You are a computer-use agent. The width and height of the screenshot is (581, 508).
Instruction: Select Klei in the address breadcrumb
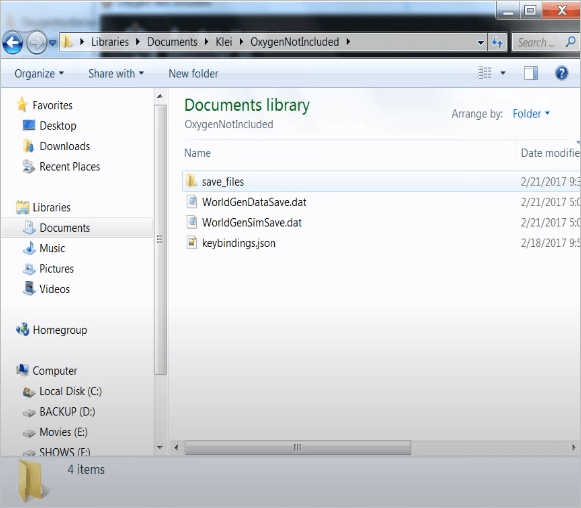pos(224,42)
